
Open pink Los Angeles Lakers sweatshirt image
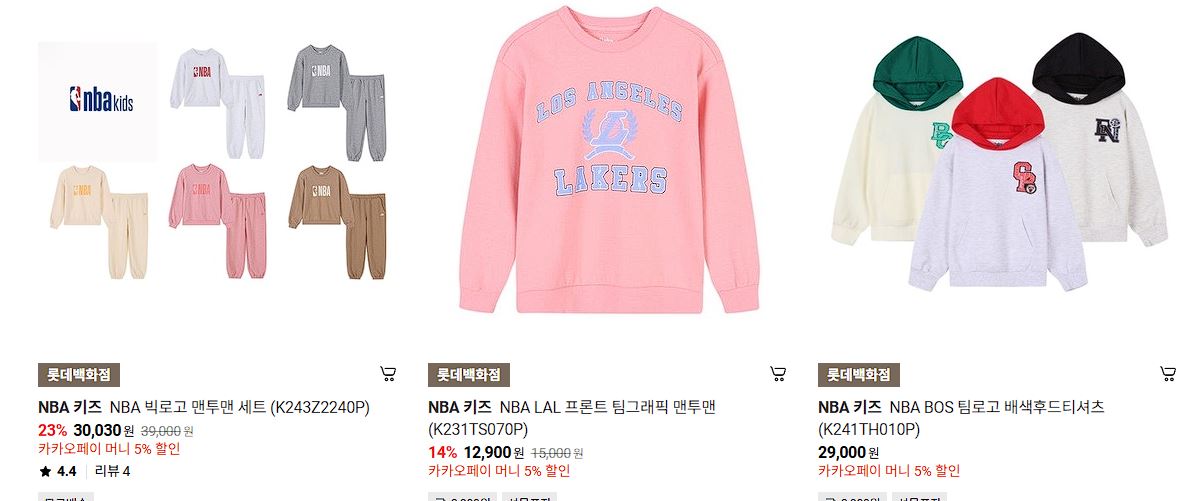[609, 161]
